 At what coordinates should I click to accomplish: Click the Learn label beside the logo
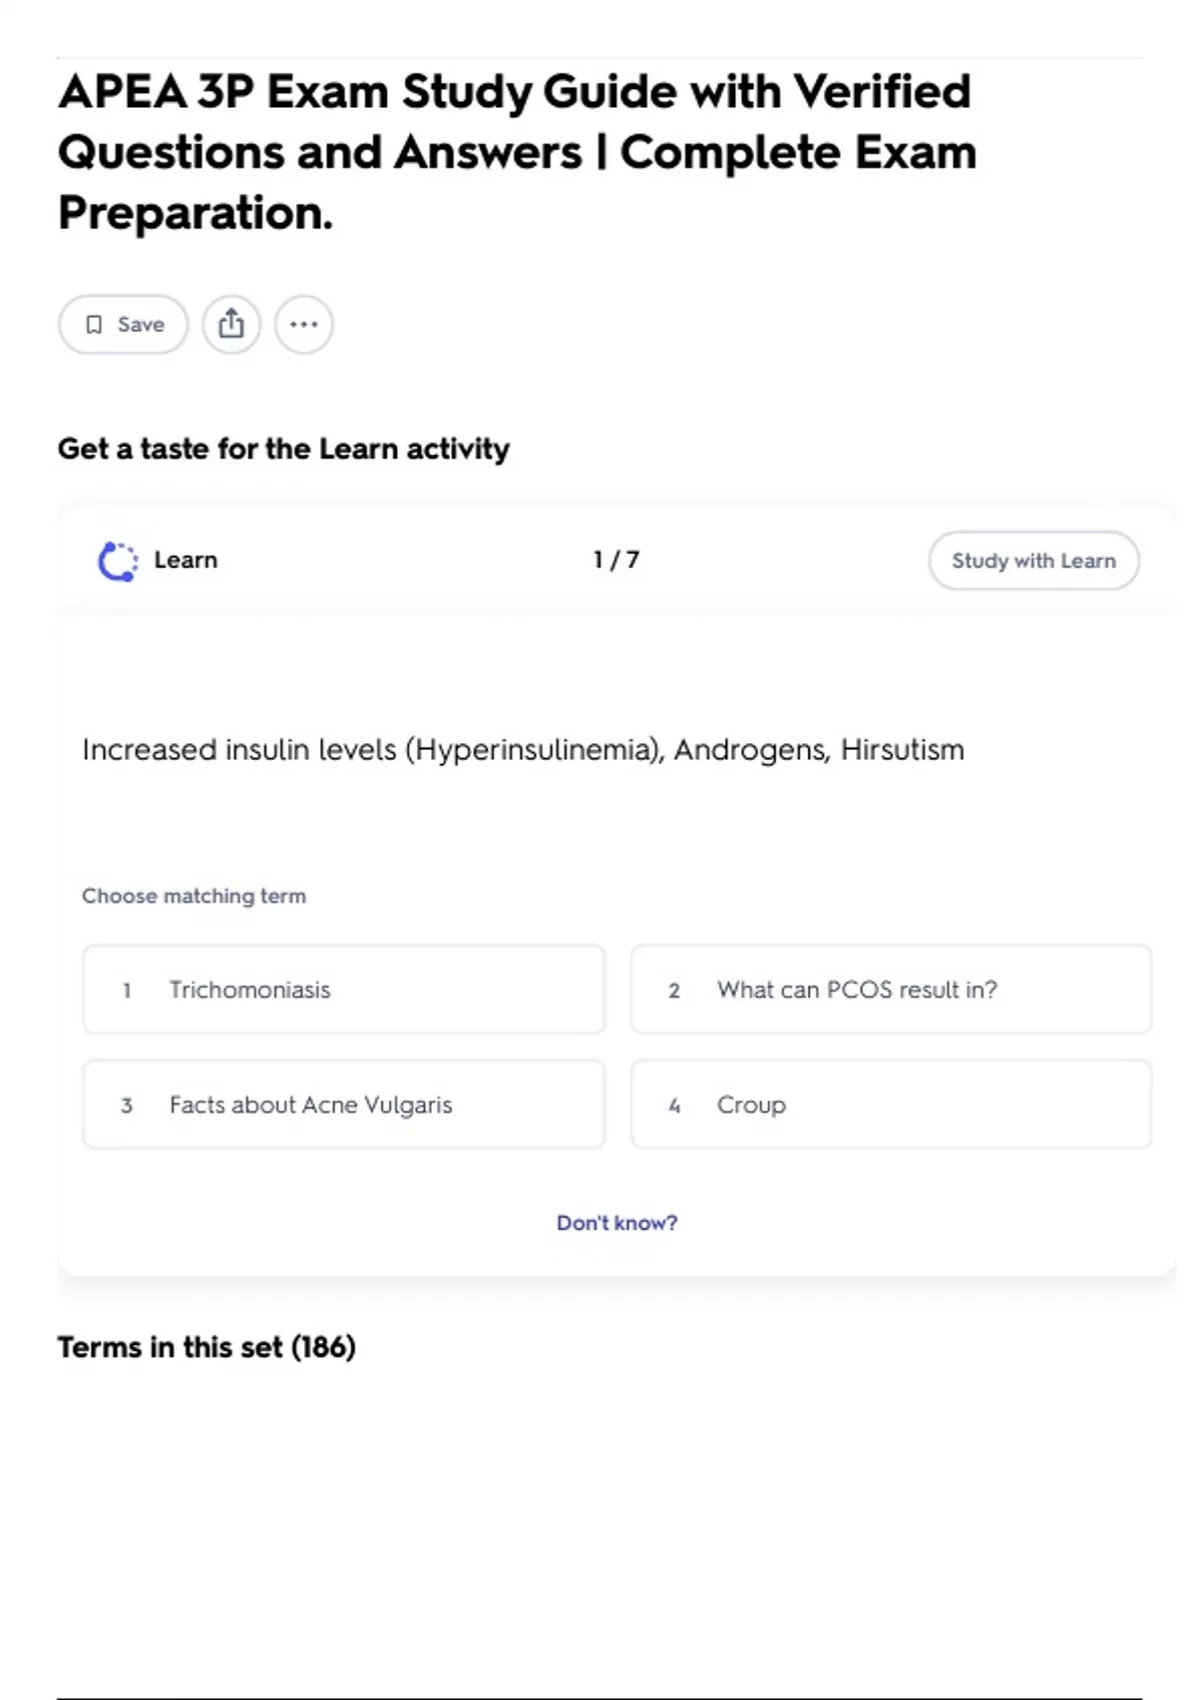185,560
